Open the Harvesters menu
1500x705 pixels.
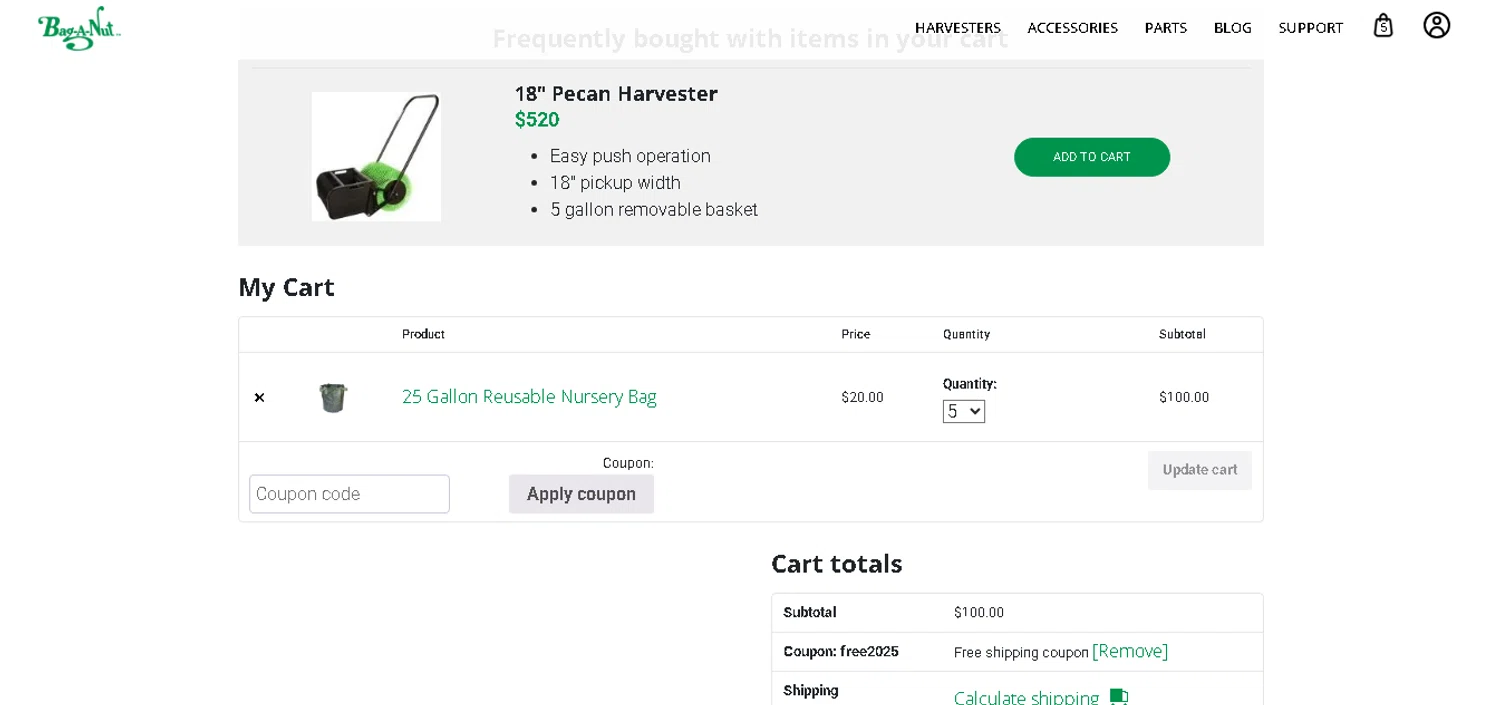(x=958, y=28)
